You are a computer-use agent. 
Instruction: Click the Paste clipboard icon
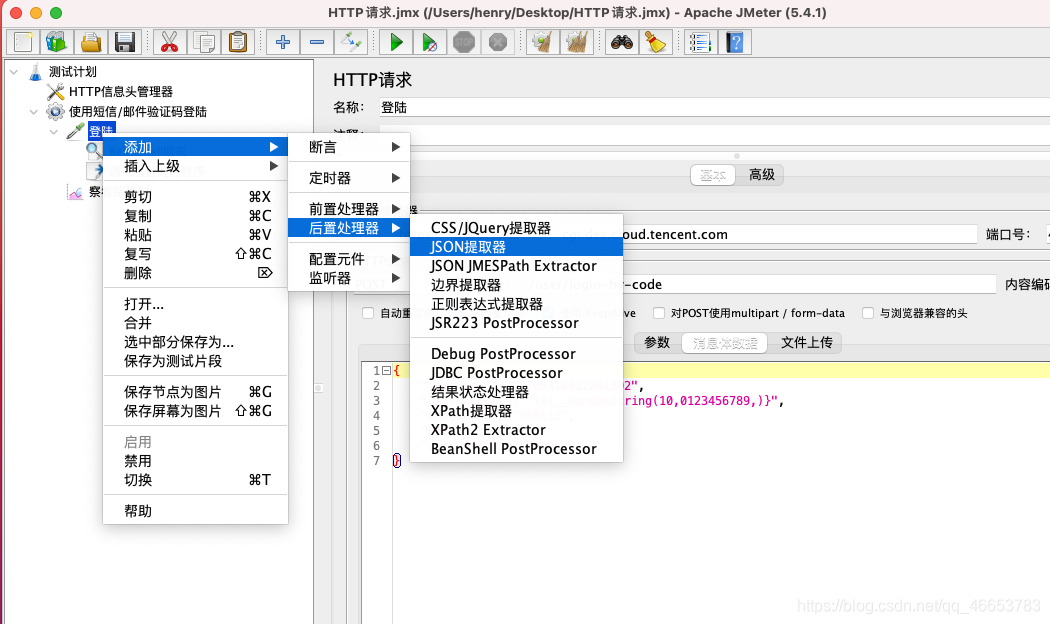[x=238, y=42]
